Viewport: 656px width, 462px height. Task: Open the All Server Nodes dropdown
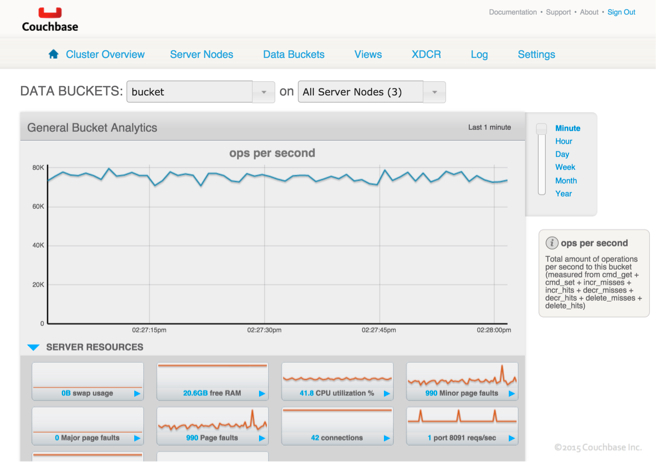click(434, 92)
